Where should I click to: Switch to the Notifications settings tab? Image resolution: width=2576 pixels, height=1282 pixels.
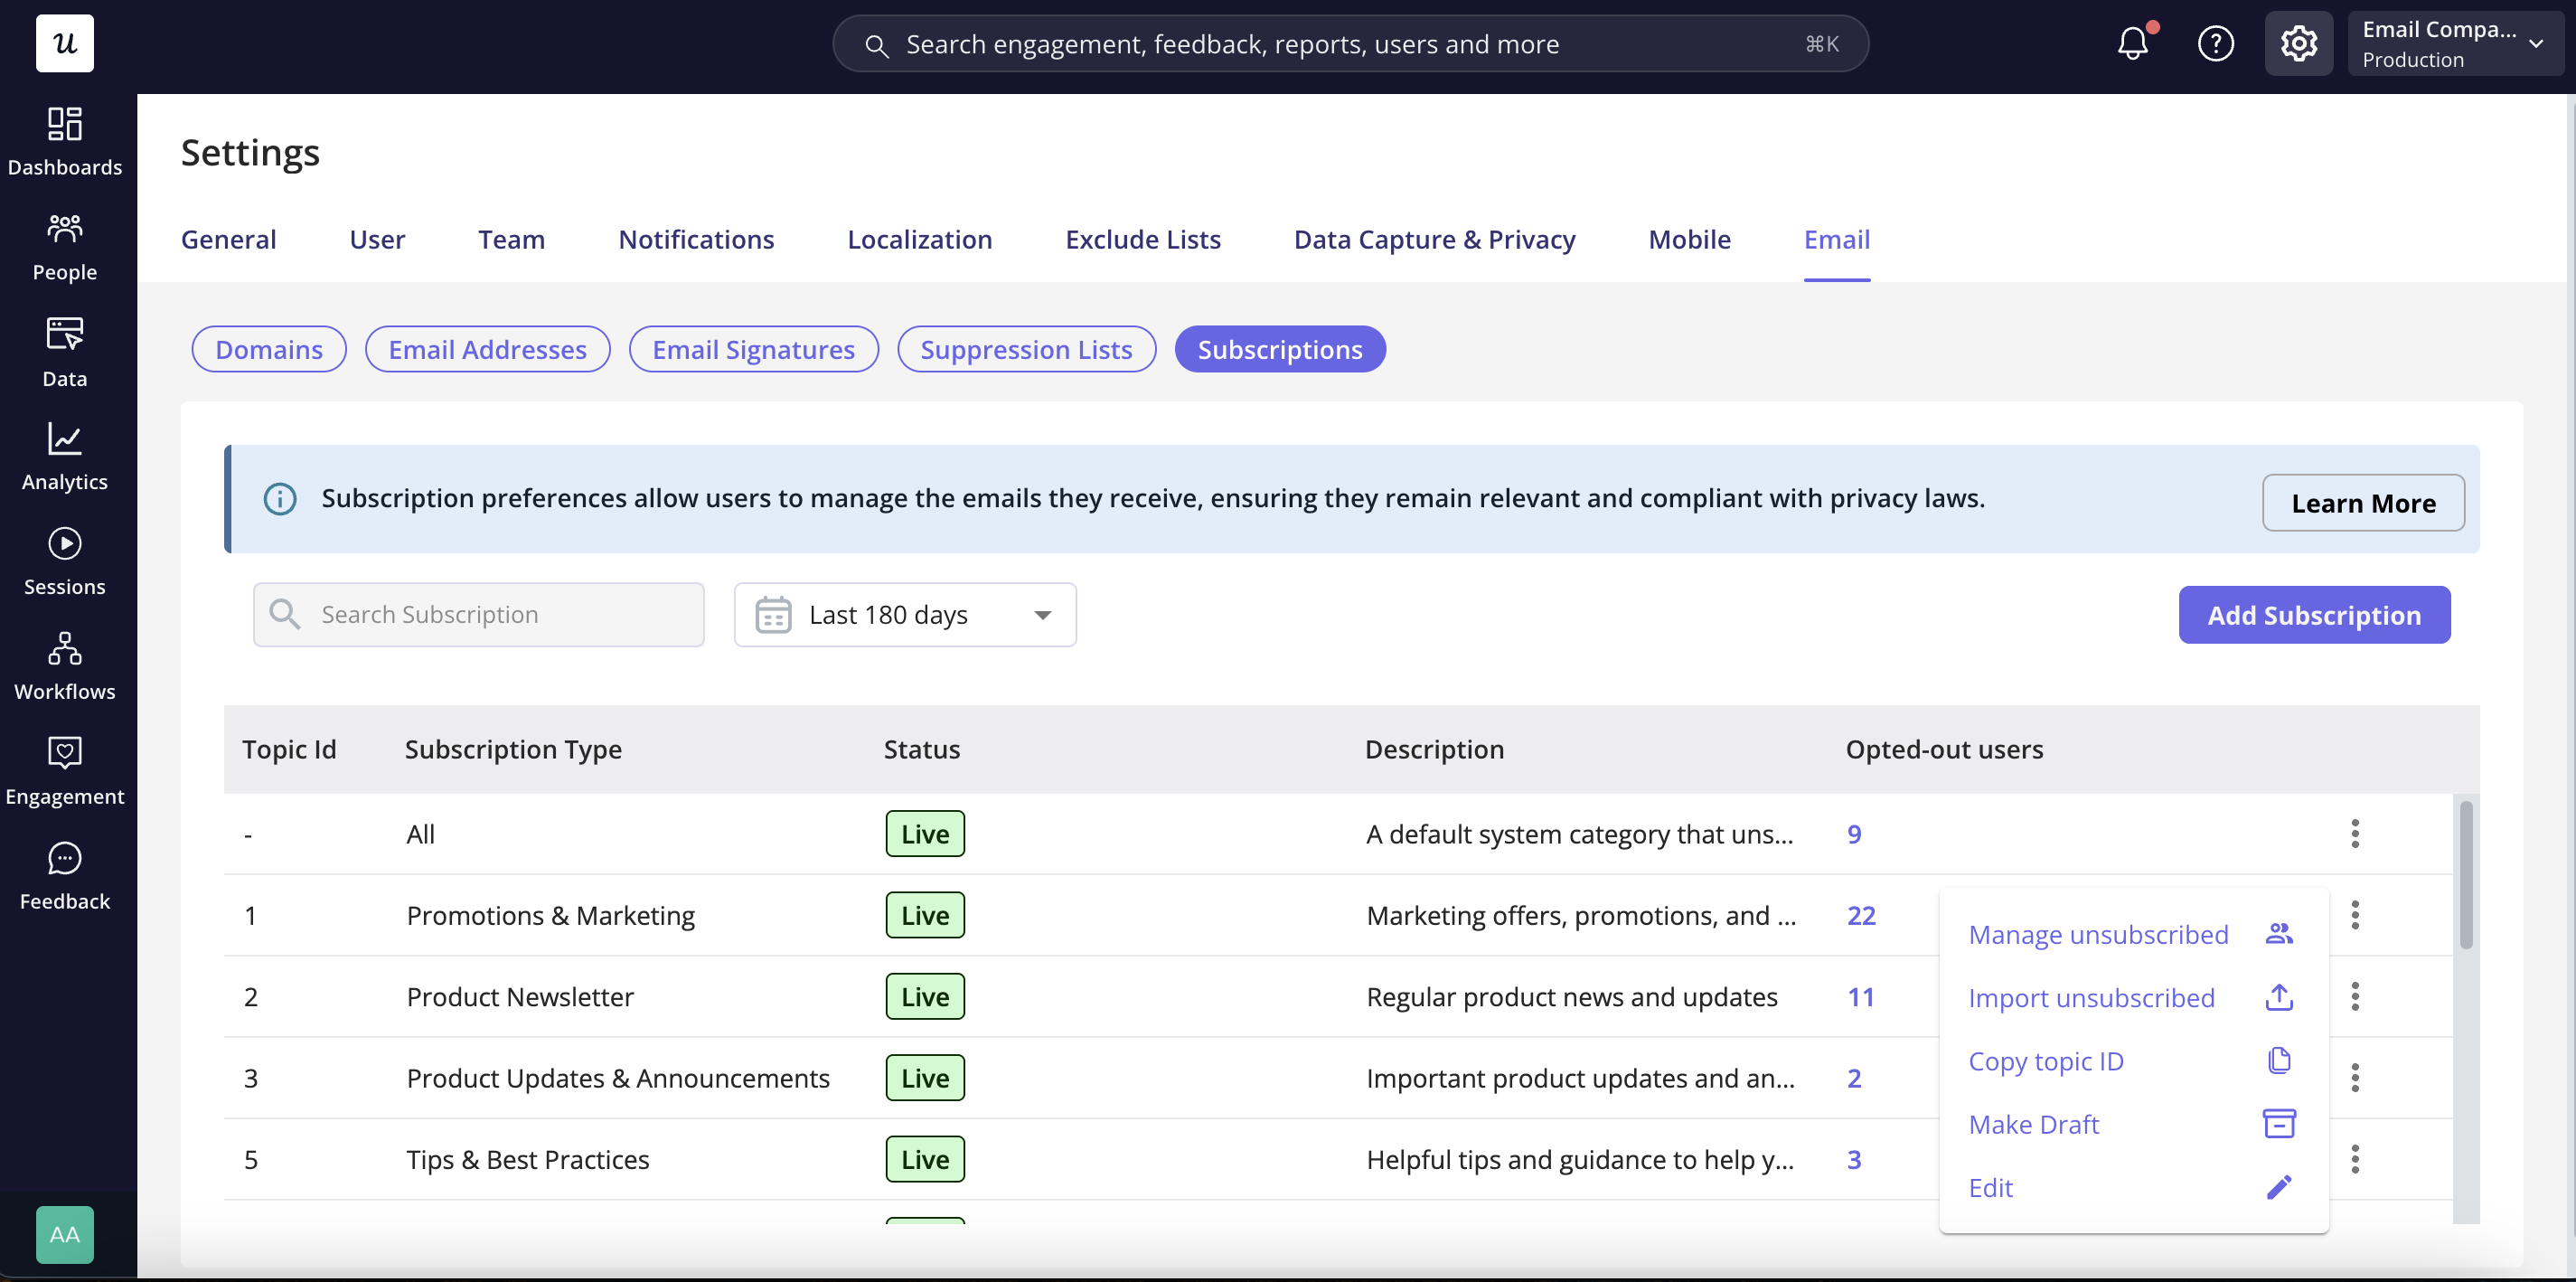click(696, 239)
